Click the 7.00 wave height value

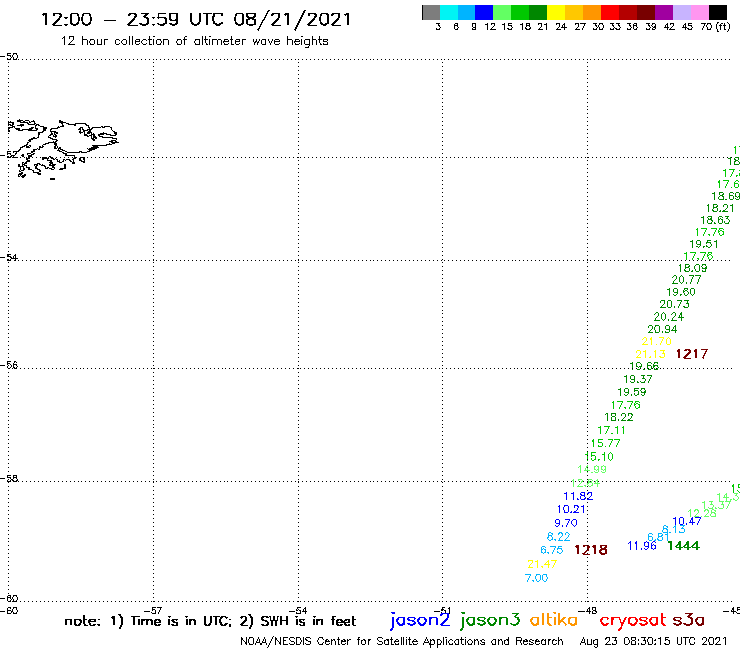(537, 578)
